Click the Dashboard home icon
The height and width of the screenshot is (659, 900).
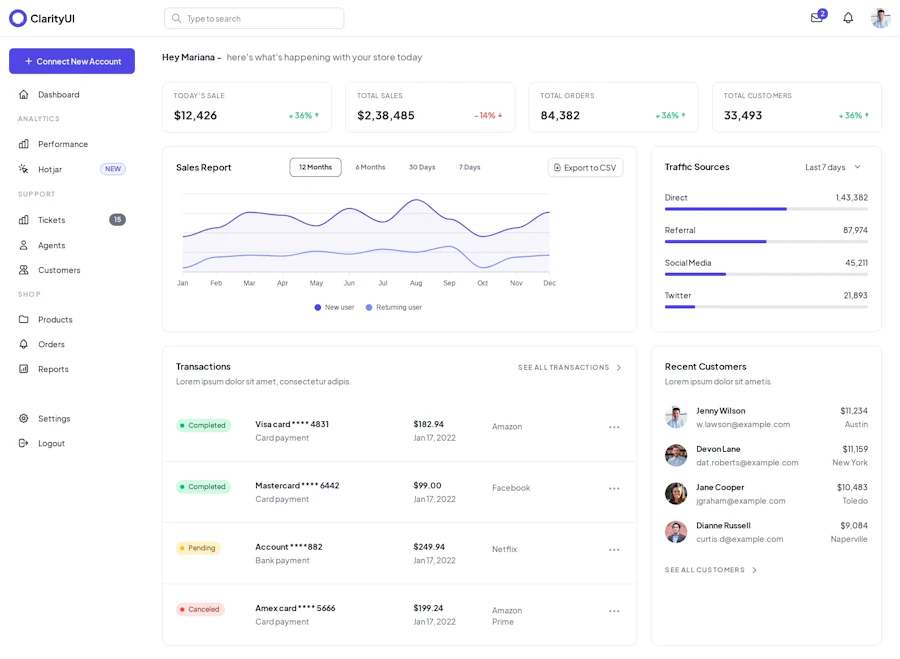tap(24, 94)
